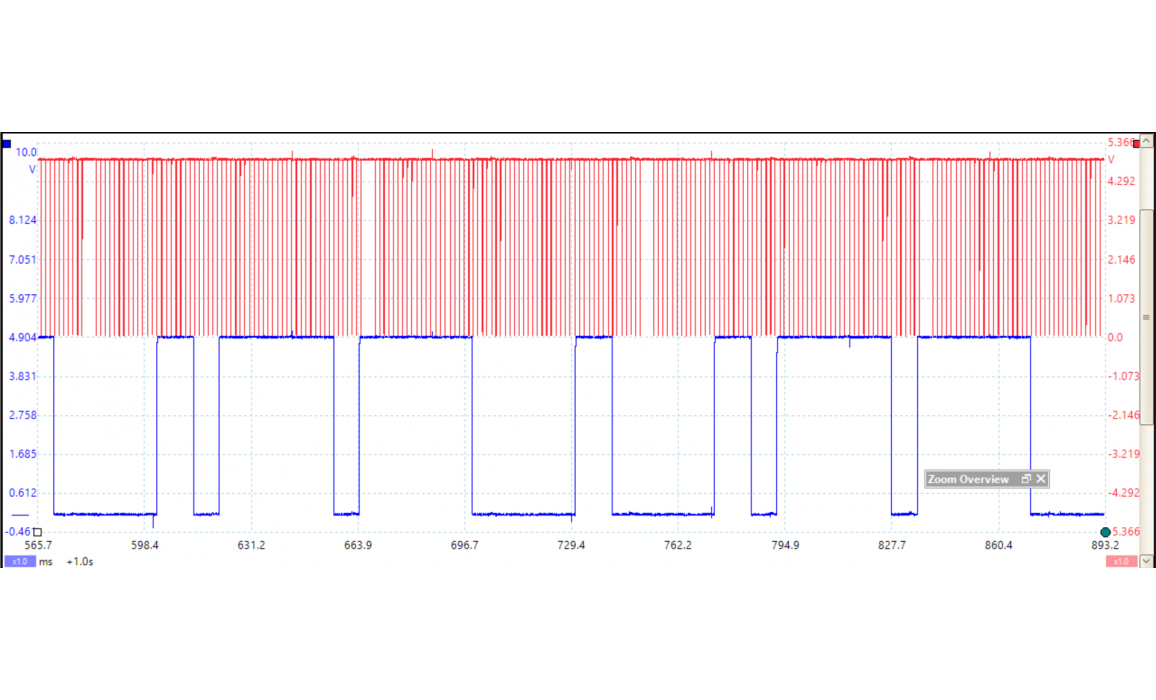Click the green circular handle at bottom right
The height and width of the screenshot is (700, 1156).
click(1105, 532)
